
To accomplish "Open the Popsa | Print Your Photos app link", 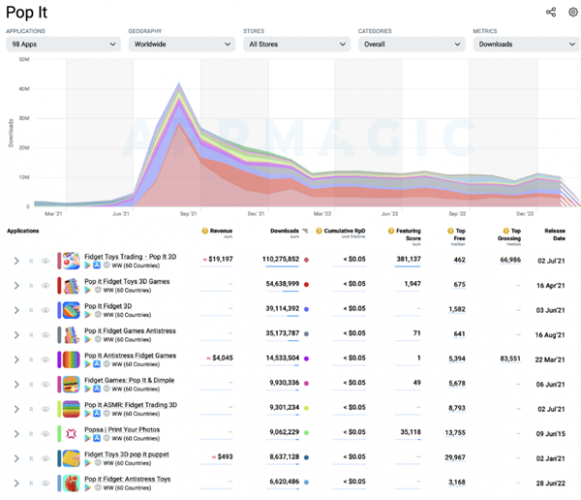I will pyautogui.click(x=122, y=430).
